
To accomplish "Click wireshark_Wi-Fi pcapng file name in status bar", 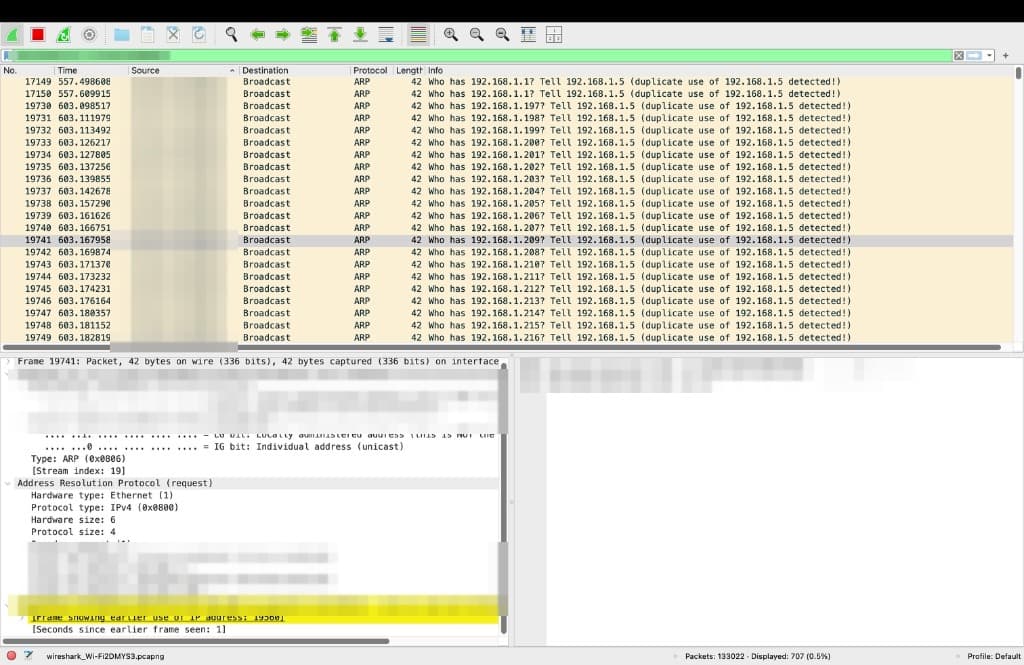I will click(x=105, y=657).
